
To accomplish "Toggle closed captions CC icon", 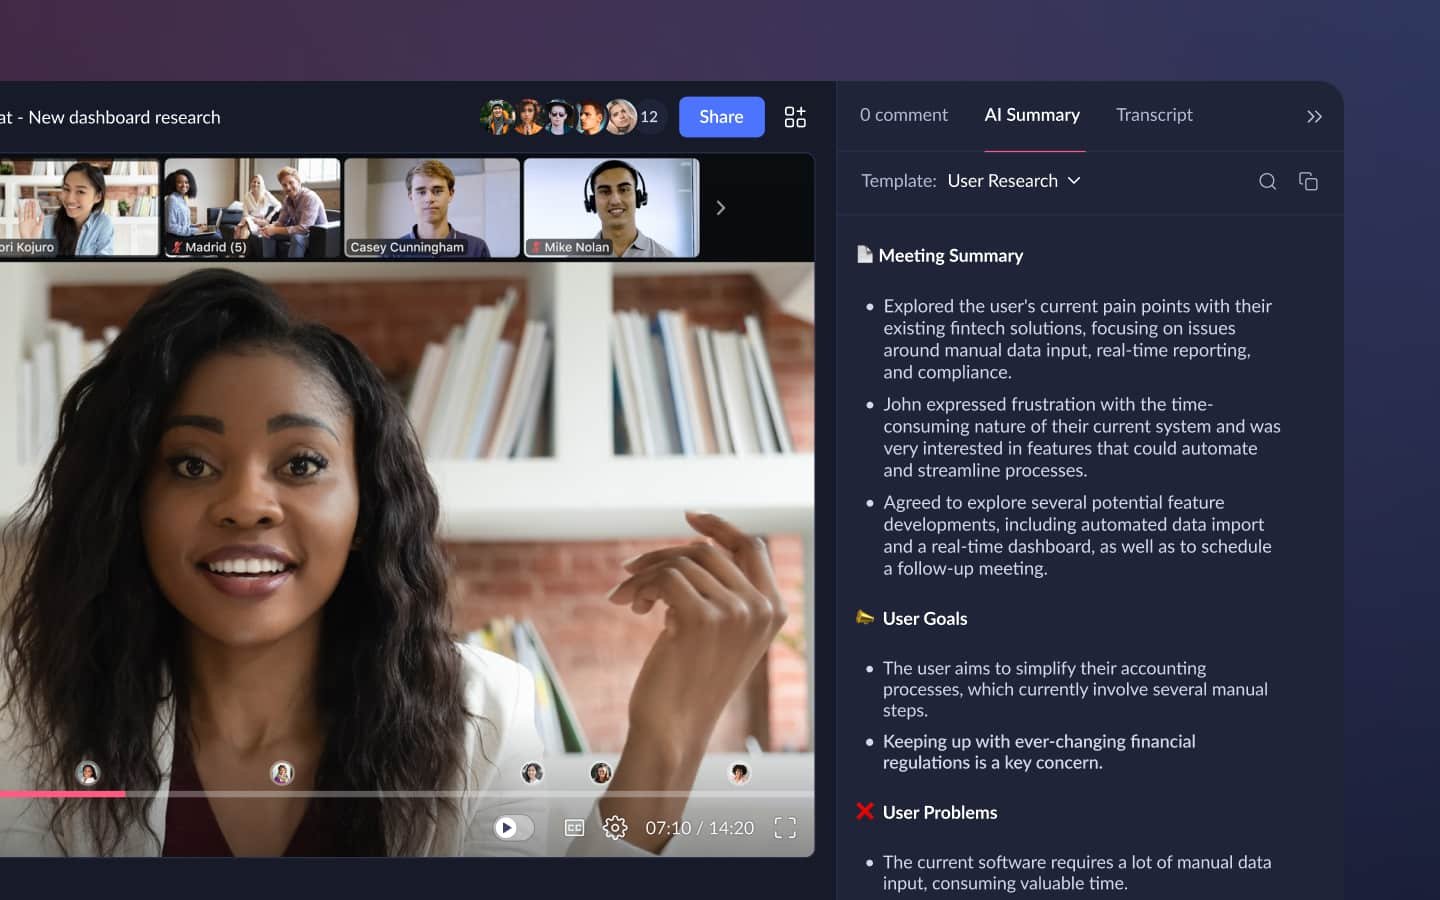I will pos(574,828).
